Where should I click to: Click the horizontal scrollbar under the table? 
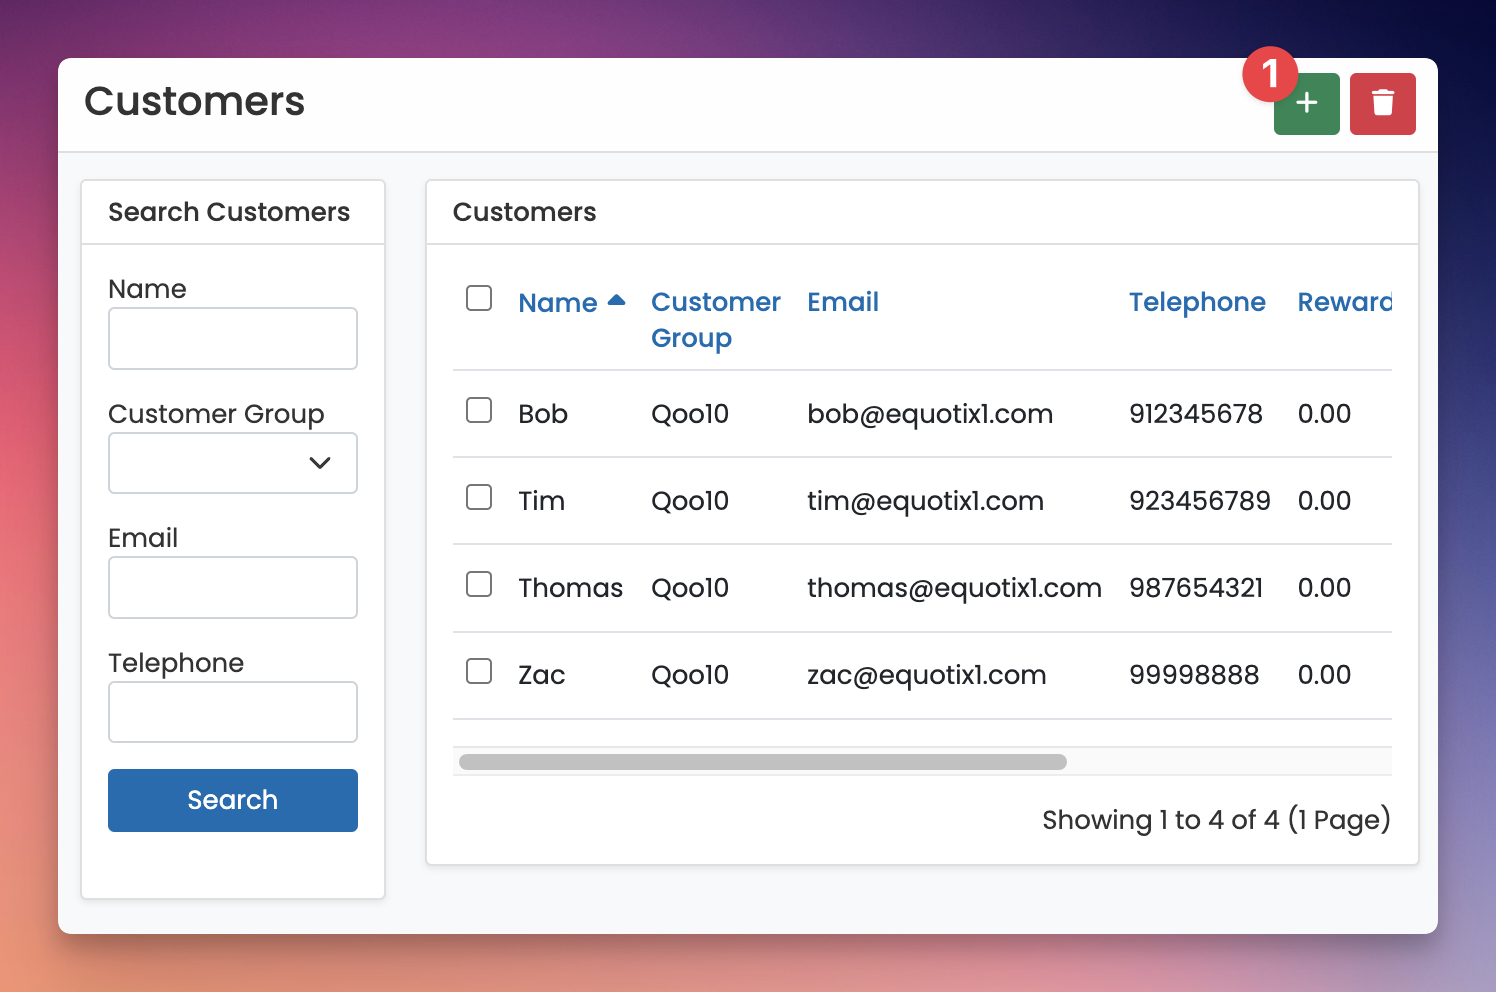762,762
